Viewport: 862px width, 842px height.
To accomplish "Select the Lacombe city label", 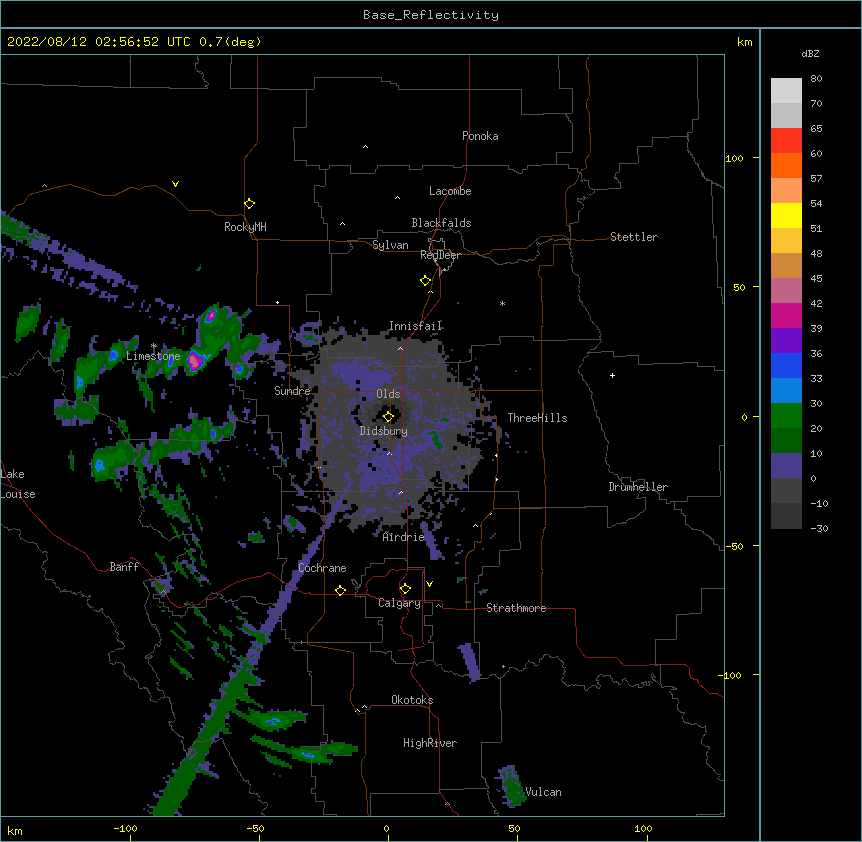I will (x=450, y=191).
